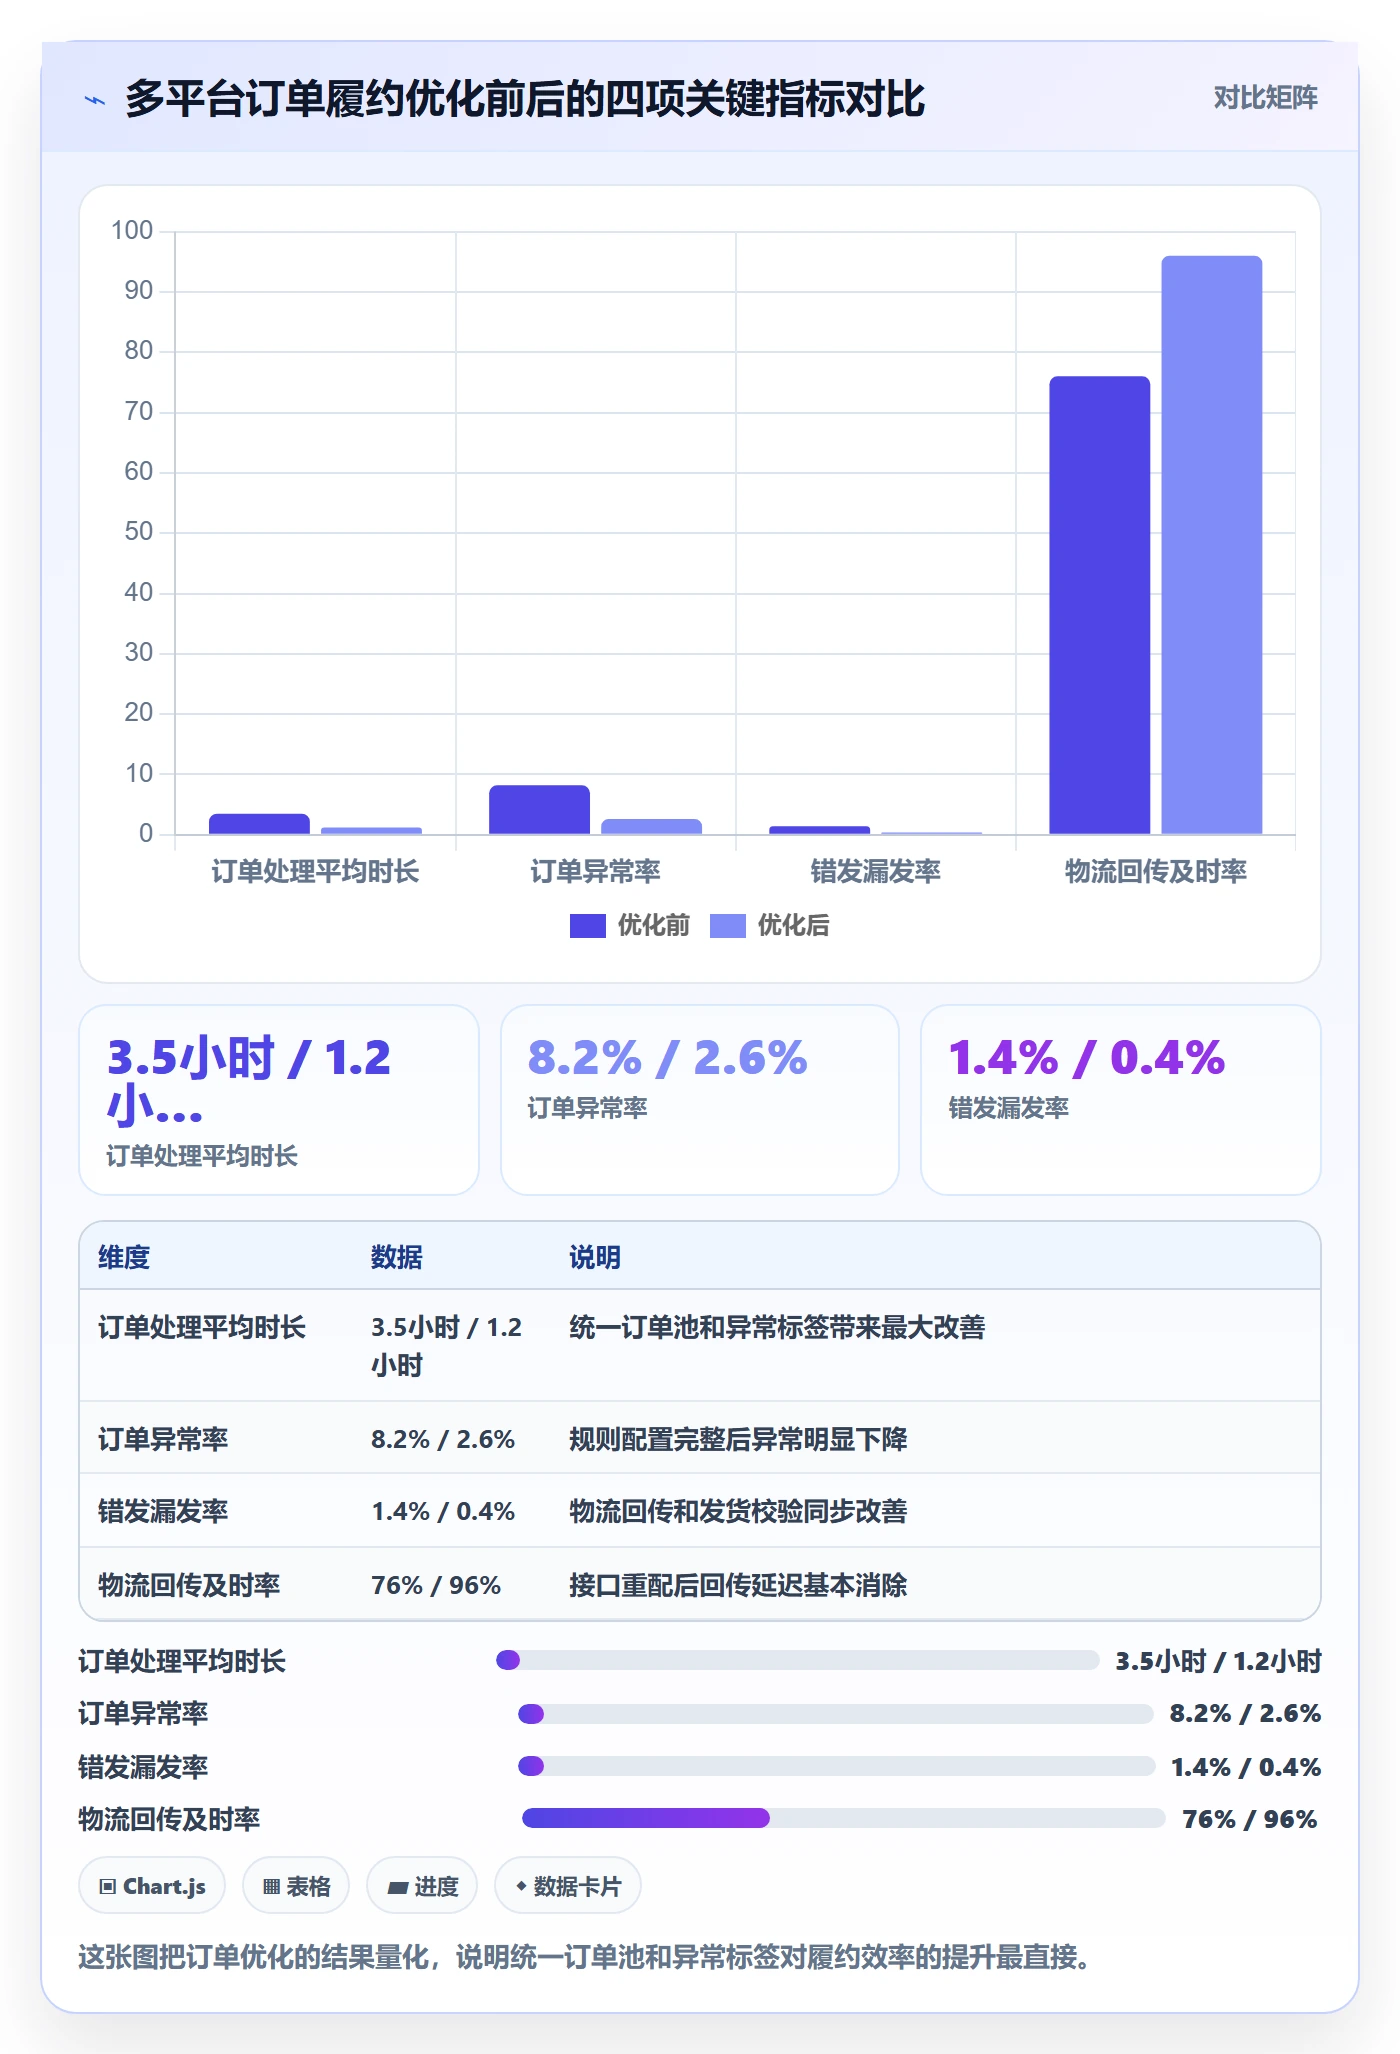Select cell 统一订单池和异常标签带来最大改善

[x=777, y=1327]
